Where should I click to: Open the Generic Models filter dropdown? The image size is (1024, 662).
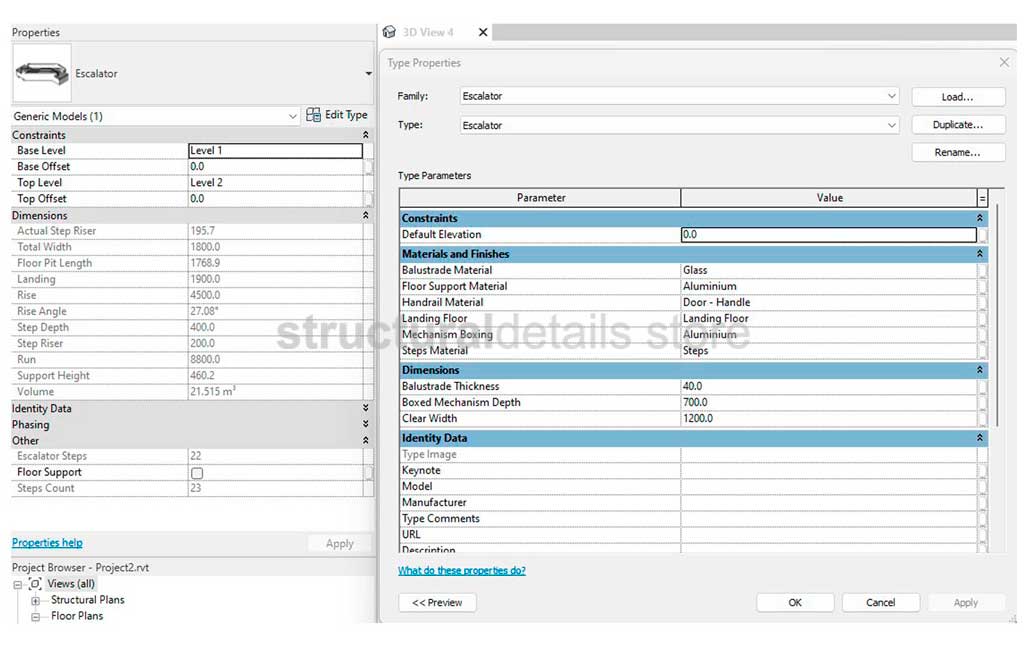pyautogui.click(x=292, y=116)
